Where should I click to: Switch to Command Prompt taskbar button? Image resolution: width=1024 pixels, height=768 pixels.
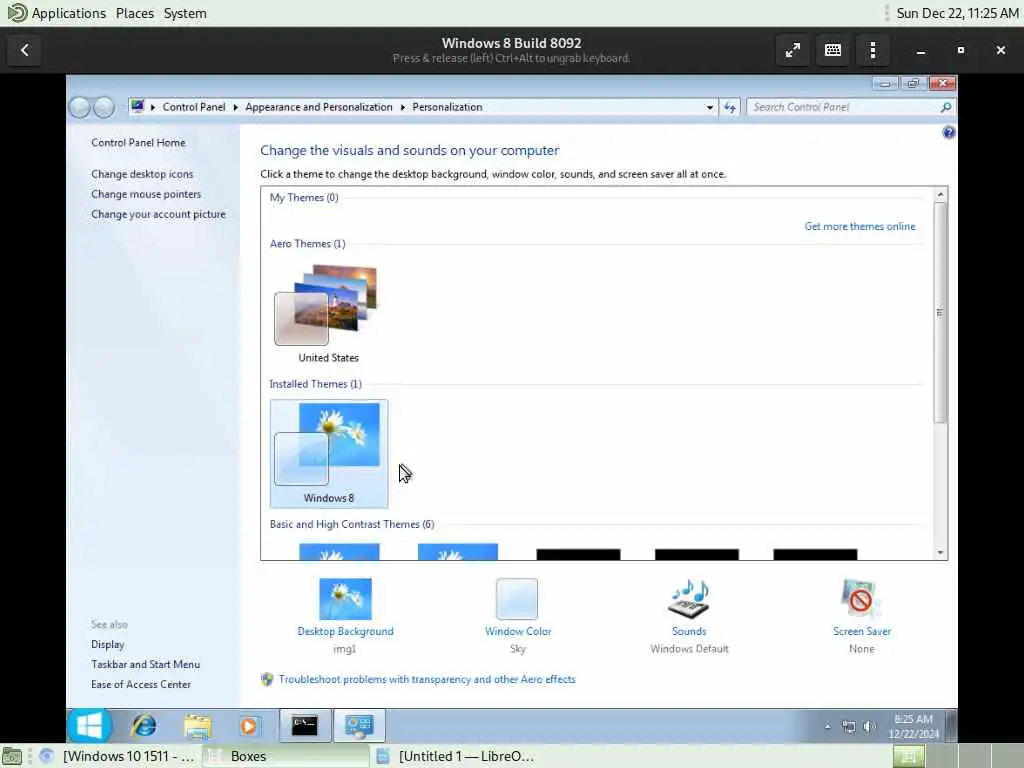(x=305, y=726)
